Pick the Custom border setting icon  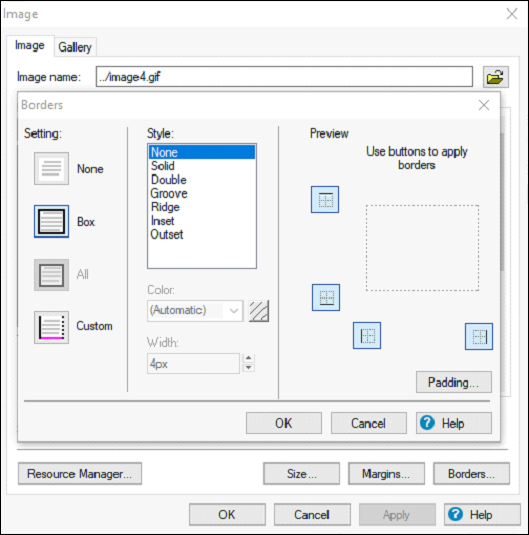pos(51,327)
